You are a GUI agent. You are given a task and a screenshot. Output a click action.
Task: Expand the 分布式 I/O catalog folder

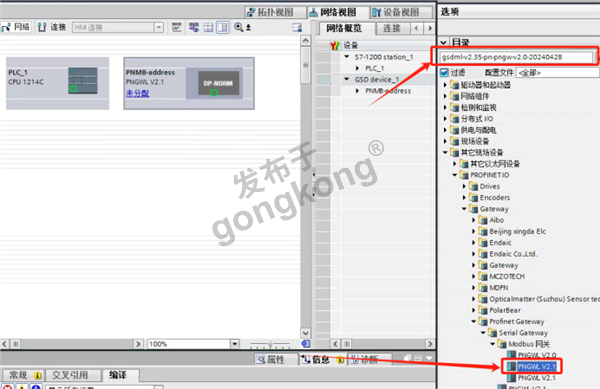tap(445, 119)
